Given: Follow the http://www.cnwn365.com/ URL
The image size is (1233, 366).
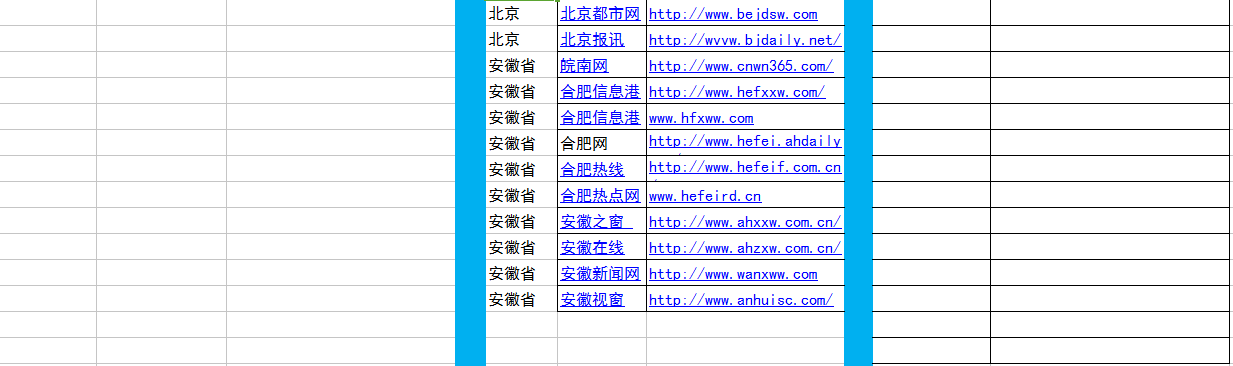Looking at the screenshot, I should 741,66.
